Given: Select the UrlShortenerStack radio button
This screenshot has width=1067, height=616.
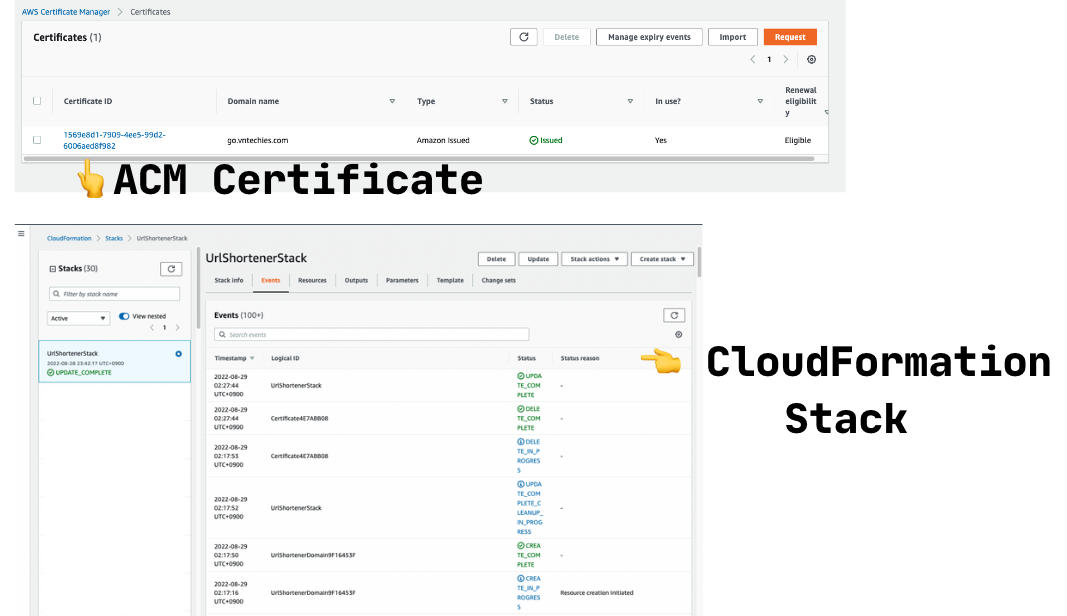Looking at the screenshot, I should point(178,354).
